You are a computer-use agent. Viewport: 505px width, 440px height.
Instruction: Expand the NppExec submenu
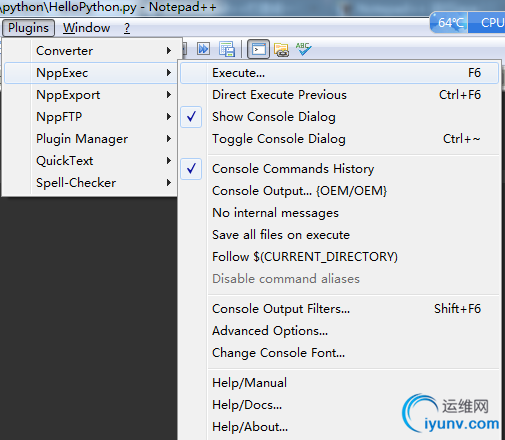pyautogui.click(x=91, y=73)
